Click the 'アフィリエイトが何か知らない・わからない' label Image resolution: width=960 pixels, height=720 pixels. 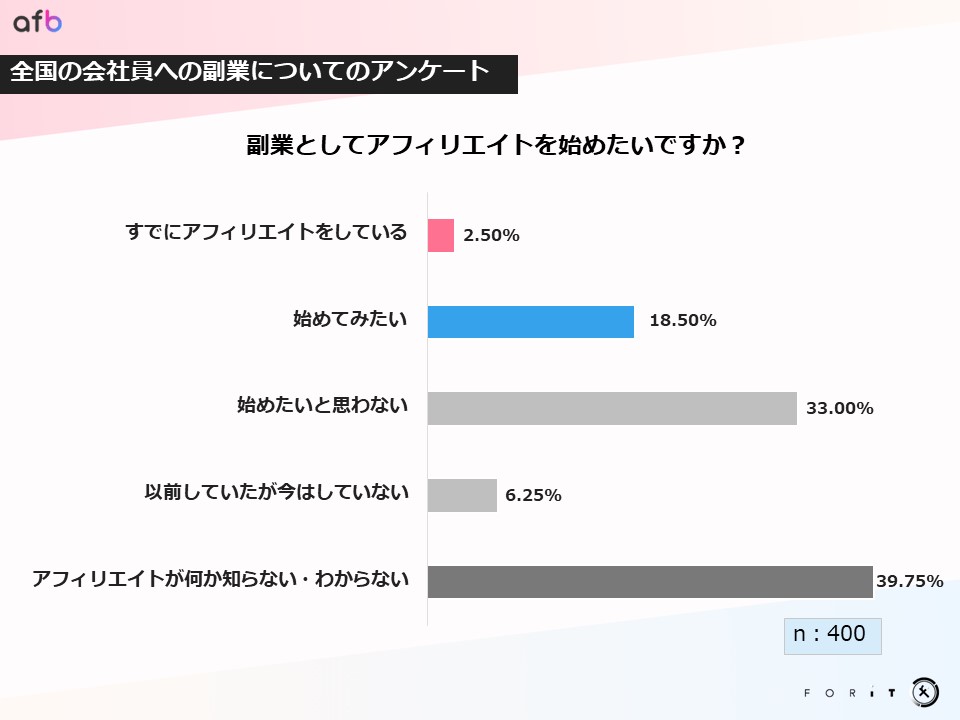click(x=221, y=580)
